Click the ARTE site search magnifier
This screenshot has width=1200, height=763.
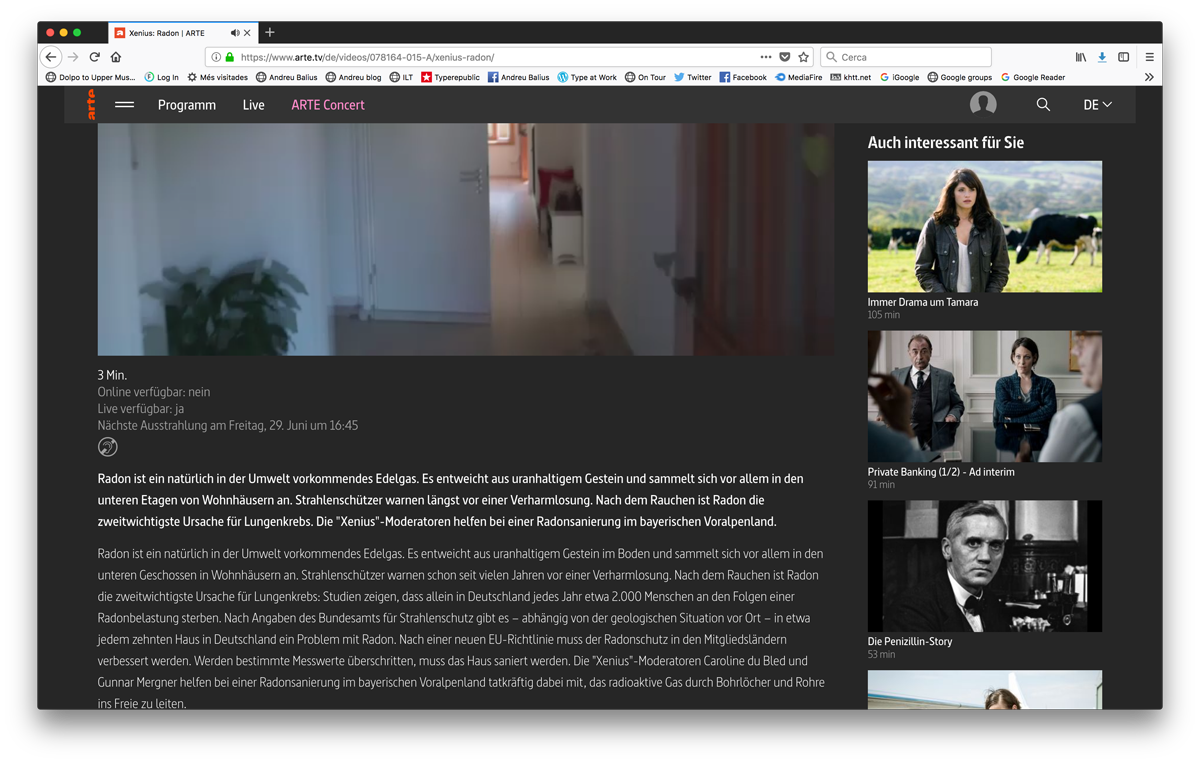(x=1043, y=104)
